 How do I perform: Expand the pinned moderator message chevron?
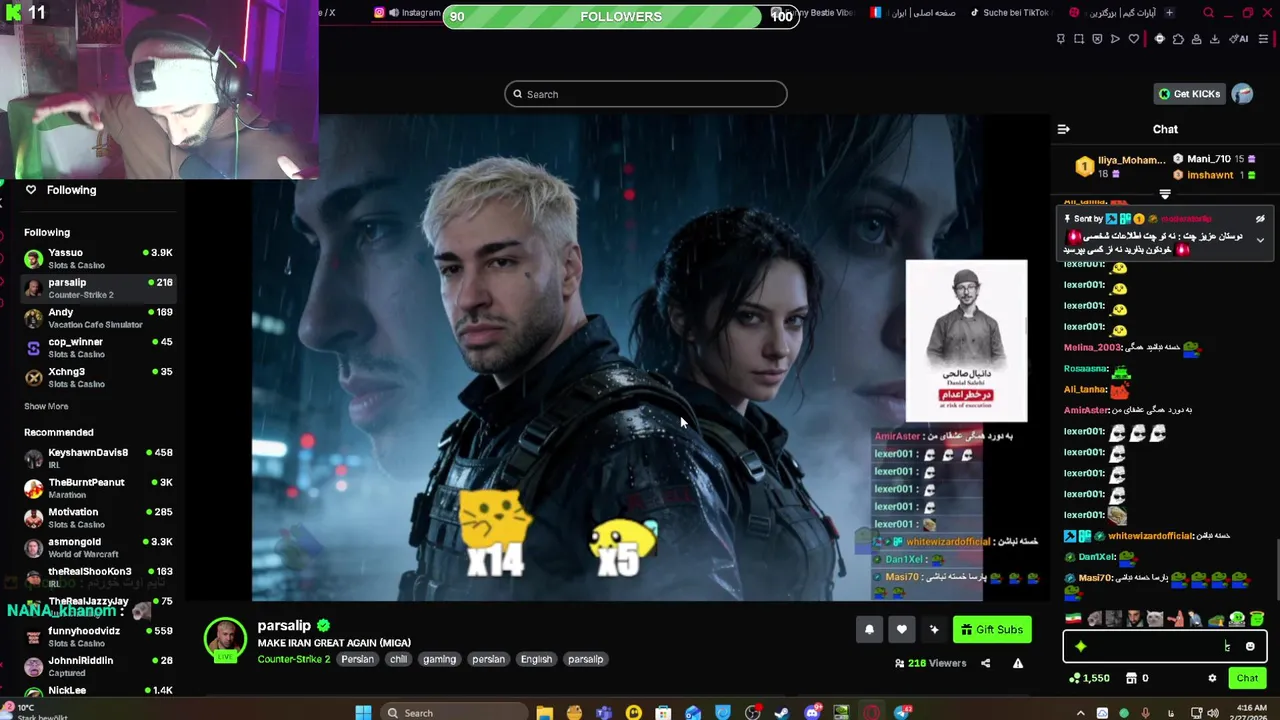tap(1260, 240)
